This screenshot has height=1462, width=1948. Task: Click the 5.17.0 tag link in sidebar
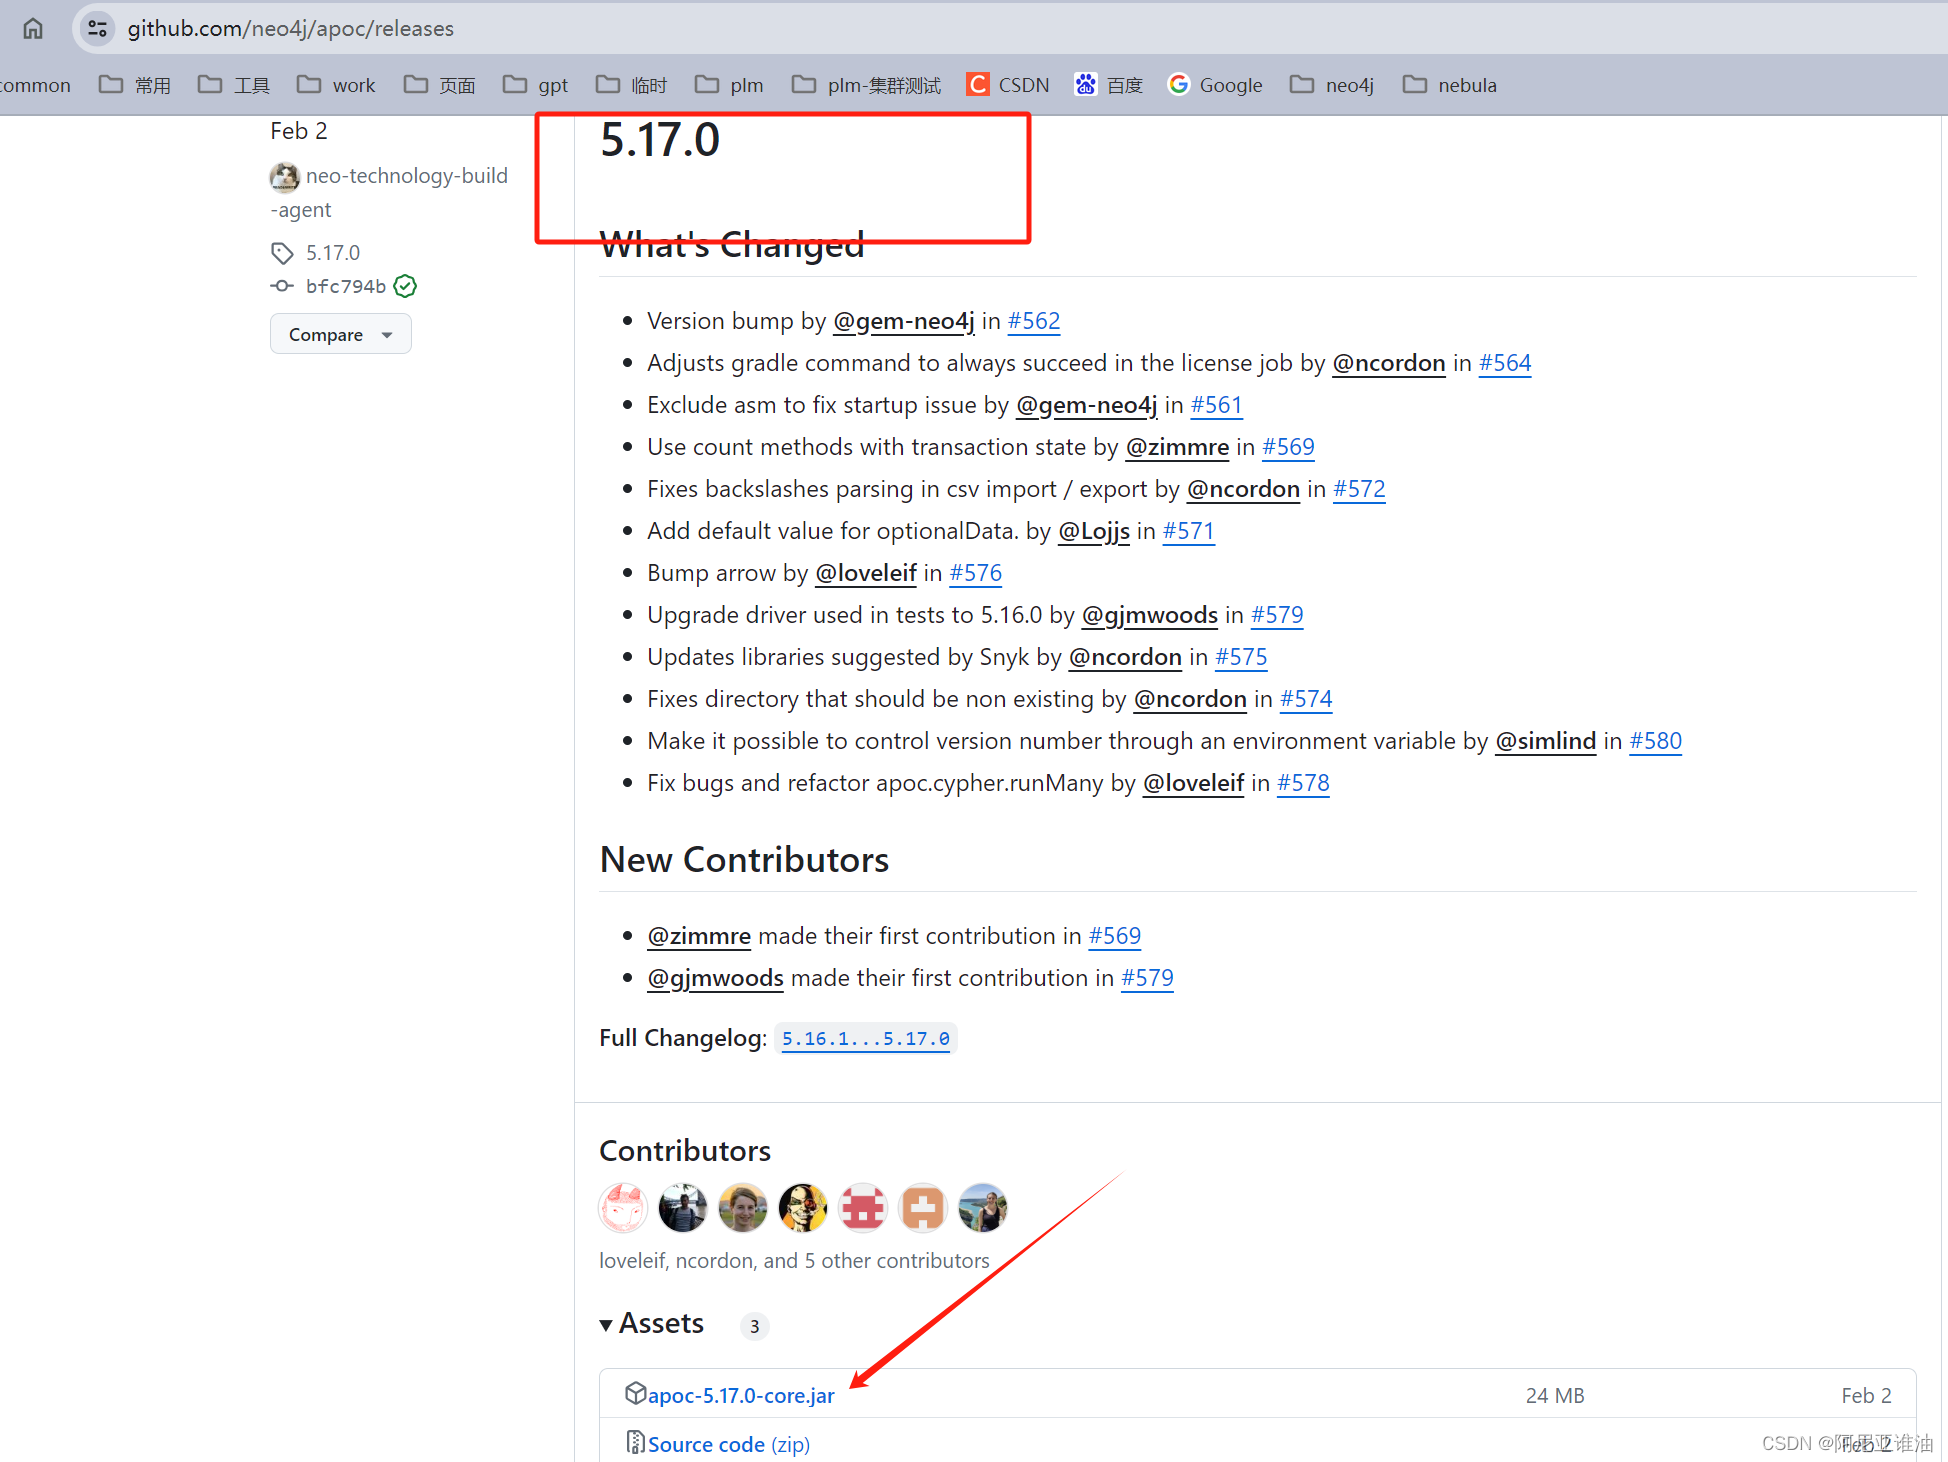(333, 253)
